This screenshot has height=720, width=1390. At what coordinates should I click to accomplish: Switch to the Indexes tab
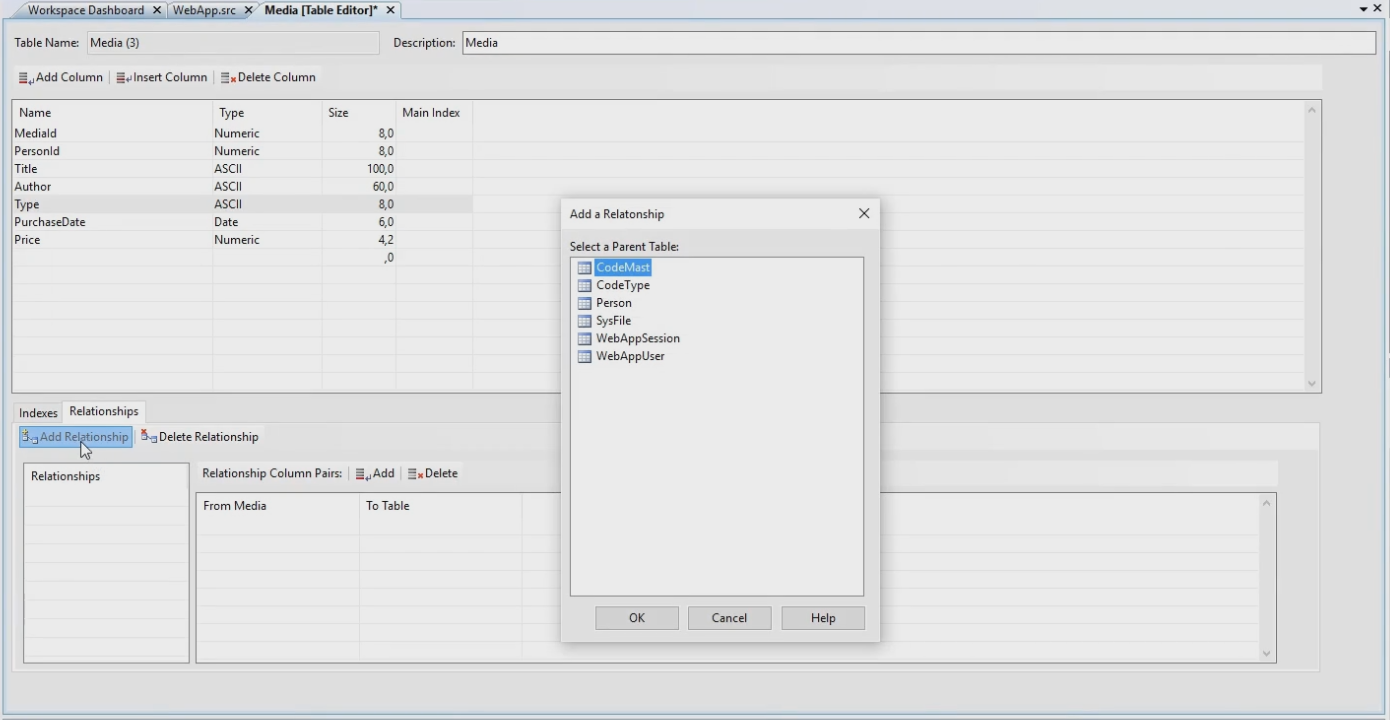pos(38,413)
